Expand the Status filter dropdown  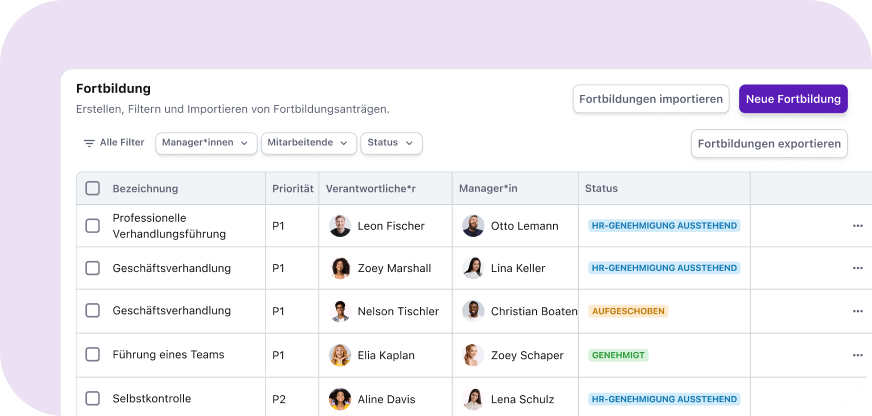coord(391,143)
